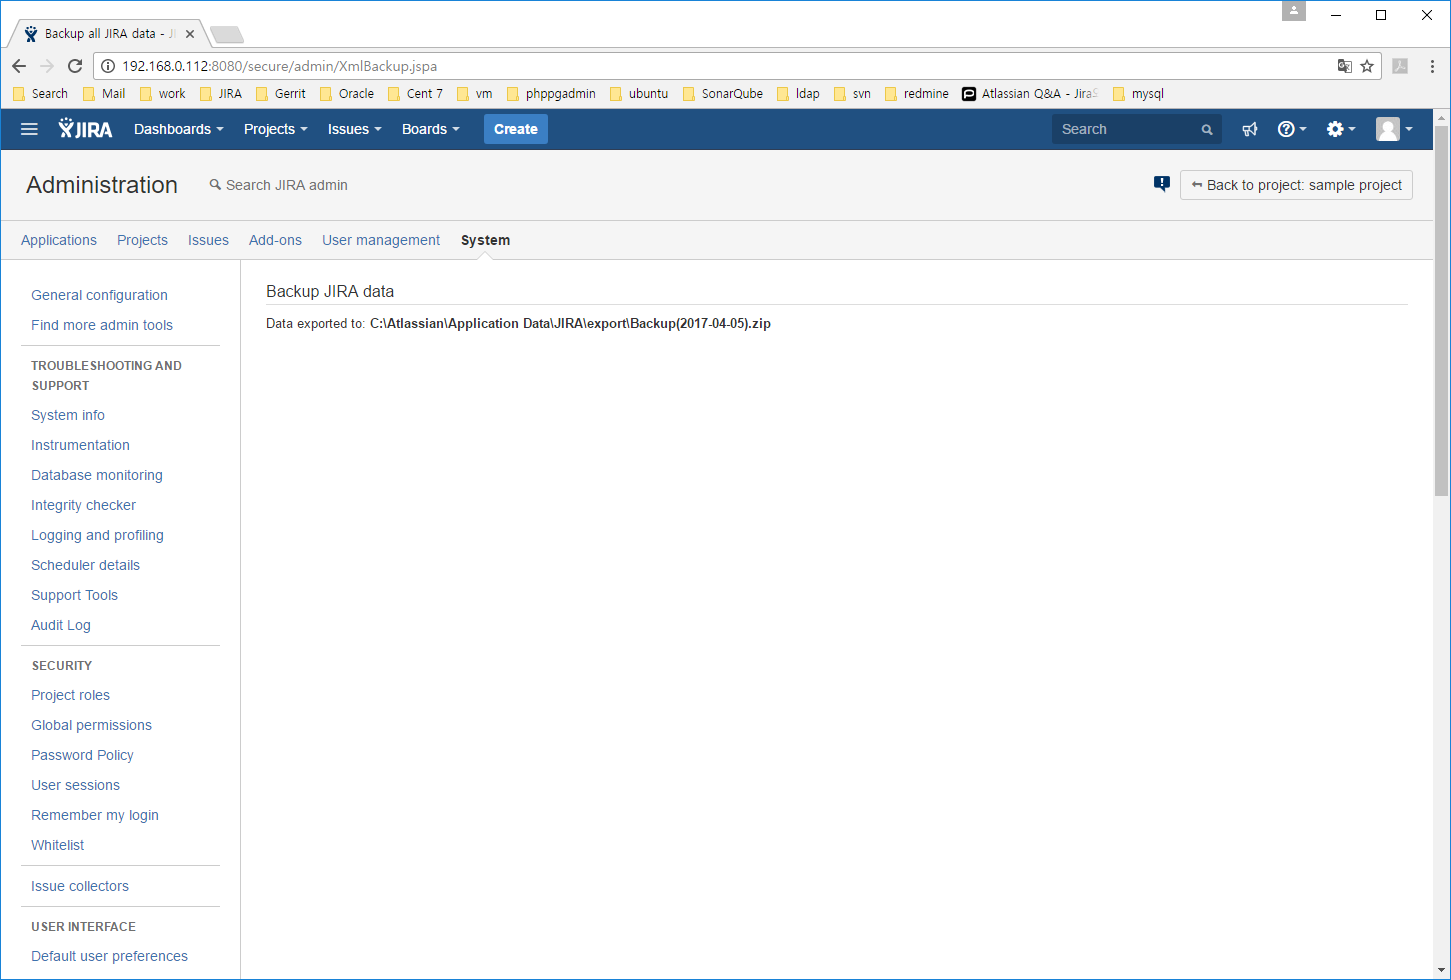Screen dimensions: 1451x980
Task: Open the feedback megaphone icon
Action: (1250, 129)
